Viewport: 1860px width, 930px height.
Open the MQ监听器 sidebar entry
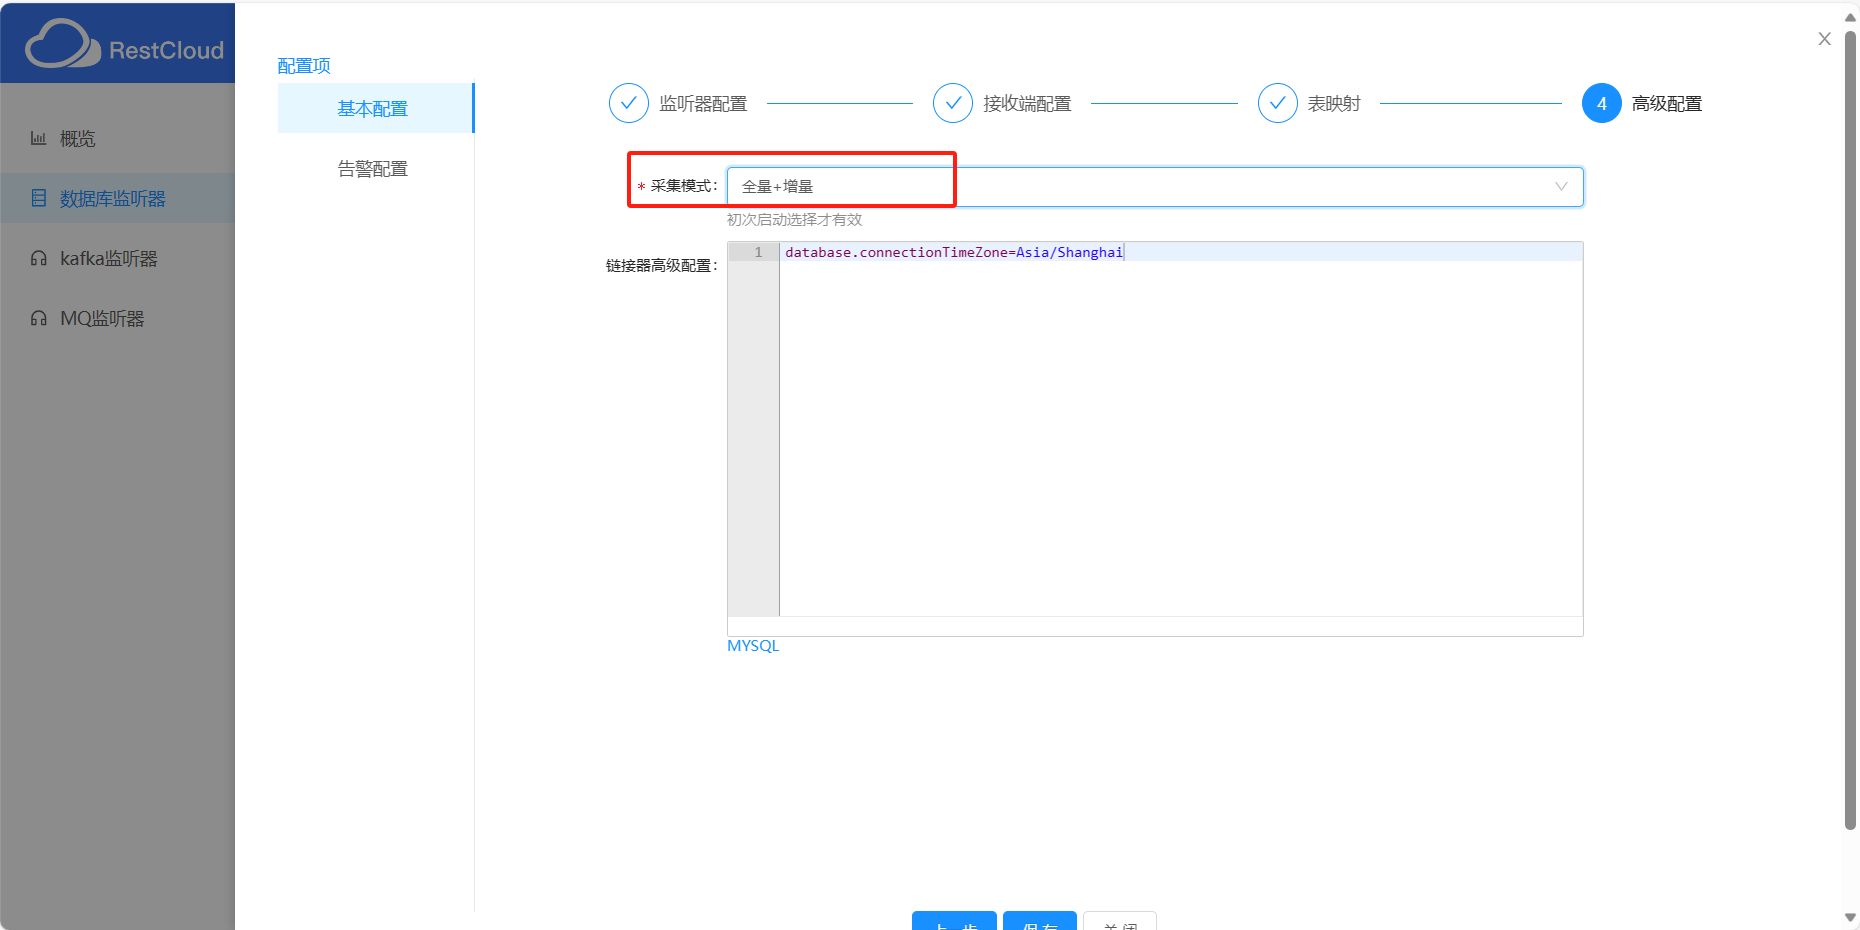(117, 318)
